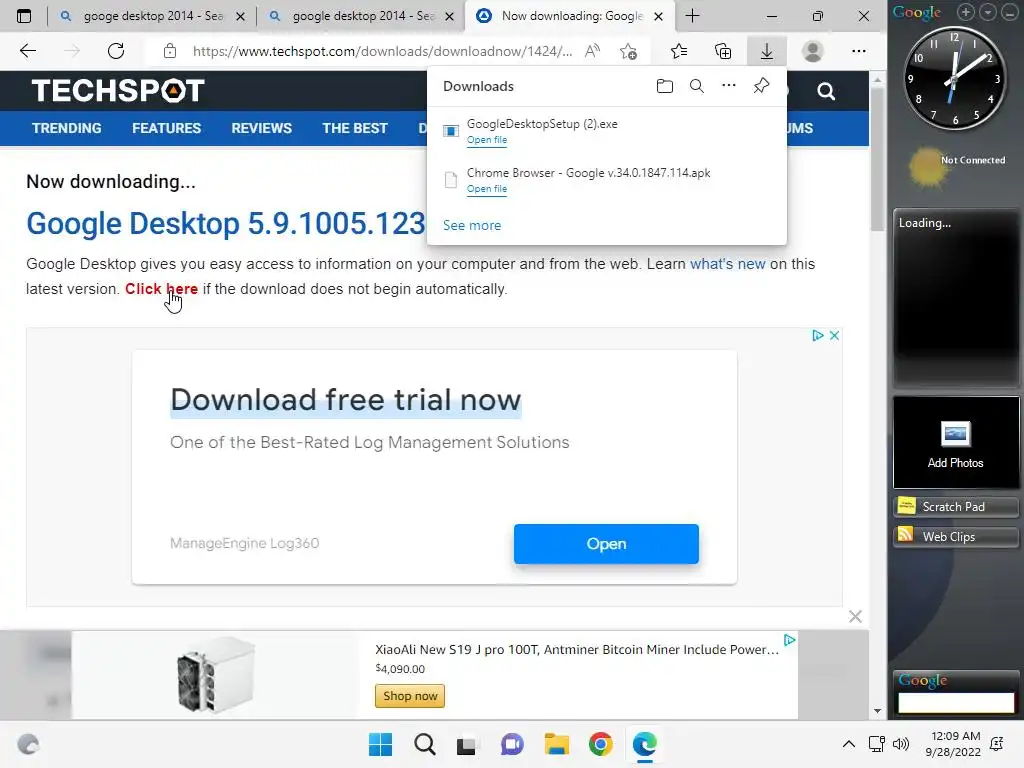
Task: Close the 'googe desktop 2014' tab
Action: pos(240,16)
